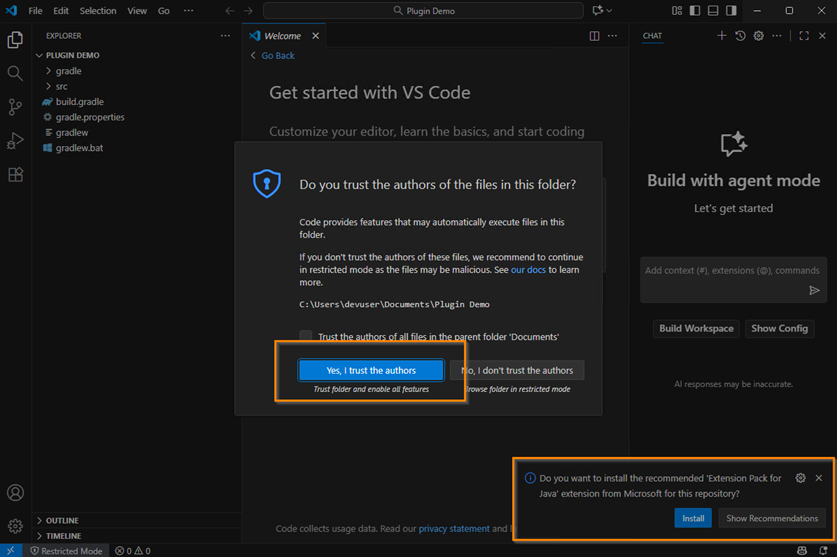Open the View menu
Screen dimensions: 837x557
pos(137,11)
